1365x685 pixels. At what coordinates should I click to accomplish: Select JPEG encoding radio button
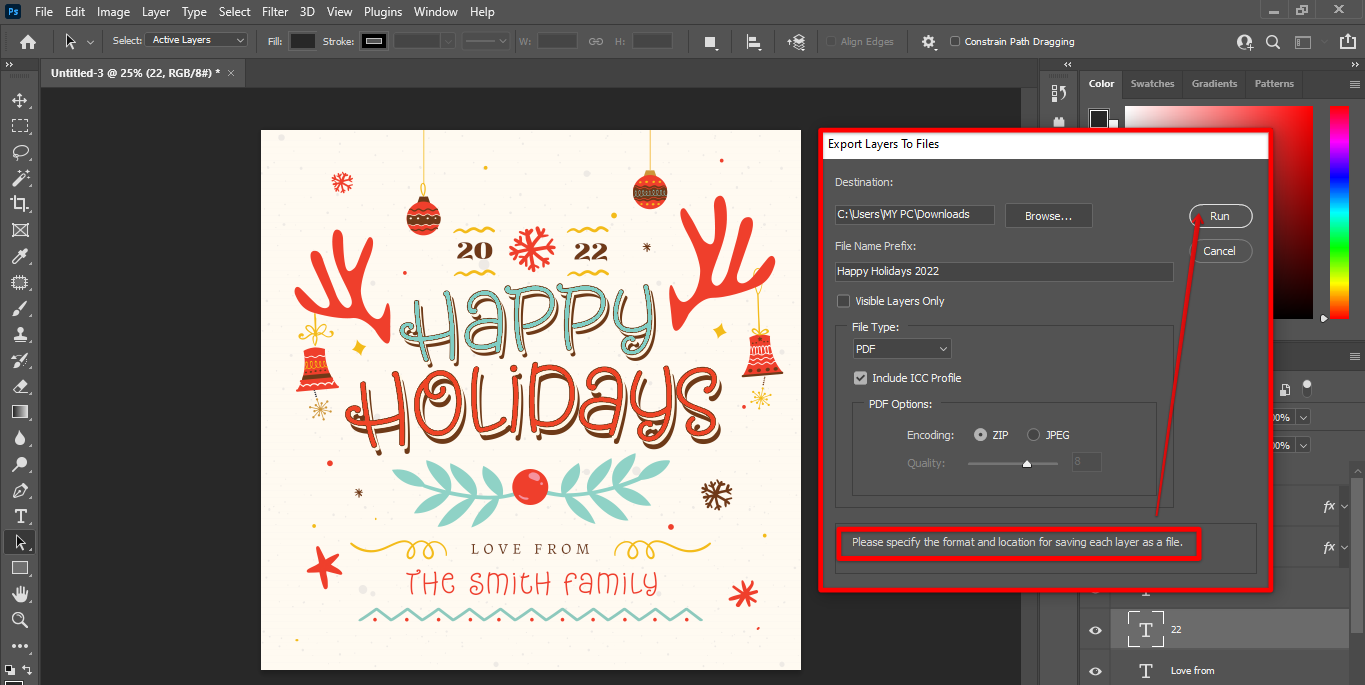click(1033, 435)
